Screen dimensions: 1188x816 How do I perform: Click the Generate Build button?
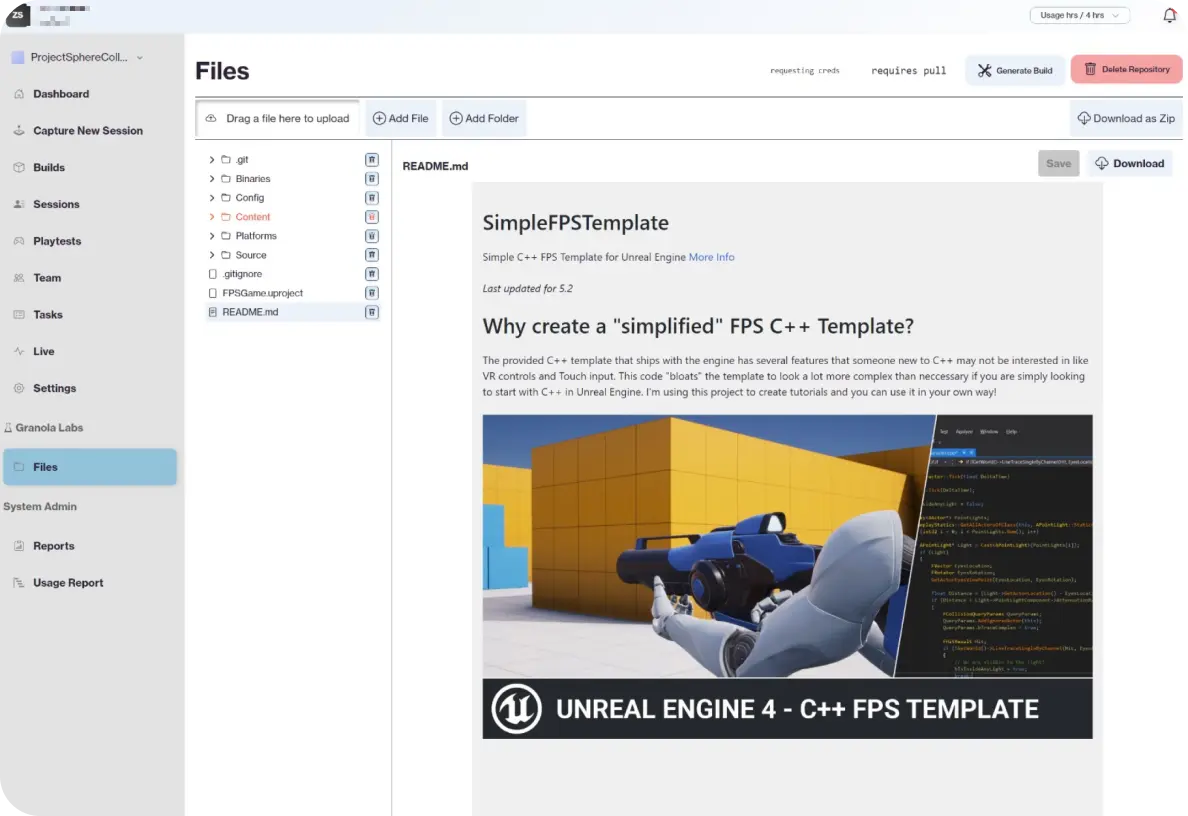(1014, 70)
